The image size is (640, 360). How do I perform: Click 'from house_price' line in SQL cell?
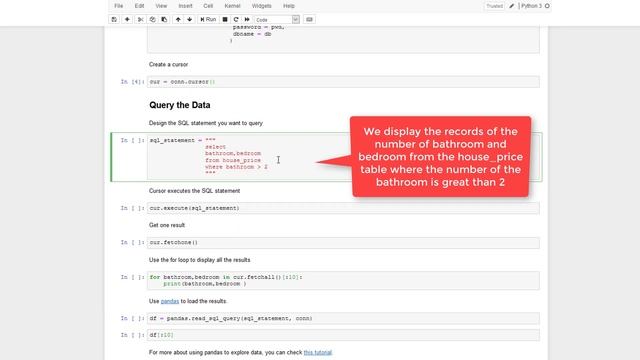coord(233,160)
